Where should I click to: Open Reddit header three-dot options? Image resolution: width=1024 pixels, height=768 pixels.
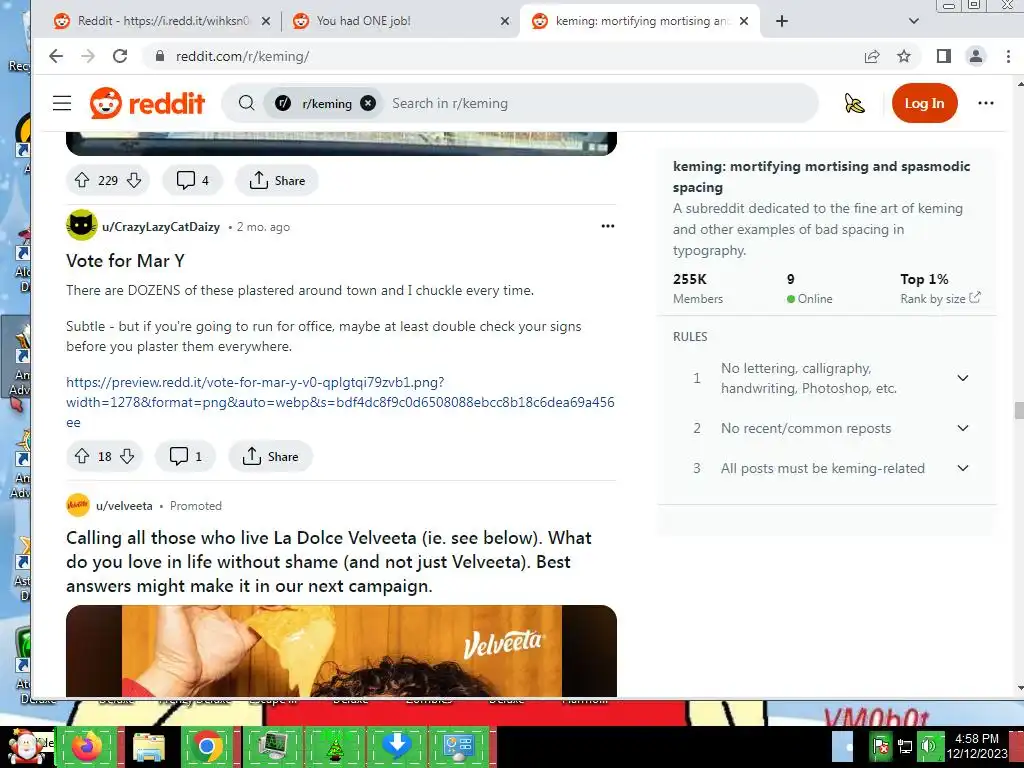[x=986, y=103]
